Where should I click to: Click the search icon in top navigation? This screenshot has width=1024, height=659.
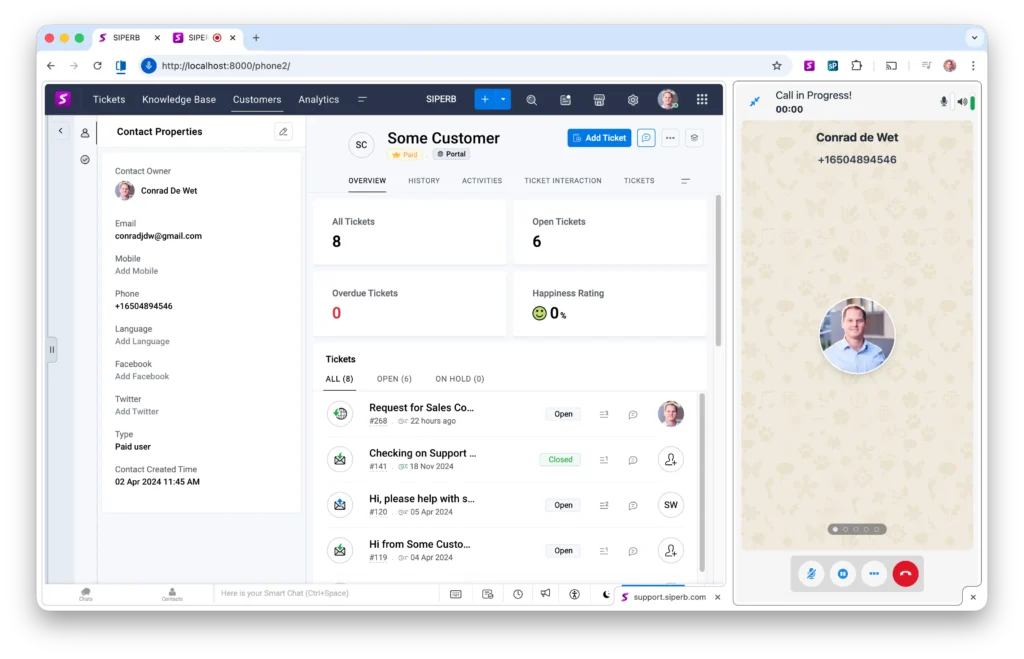pyautogui.click(x=532, y=100)
